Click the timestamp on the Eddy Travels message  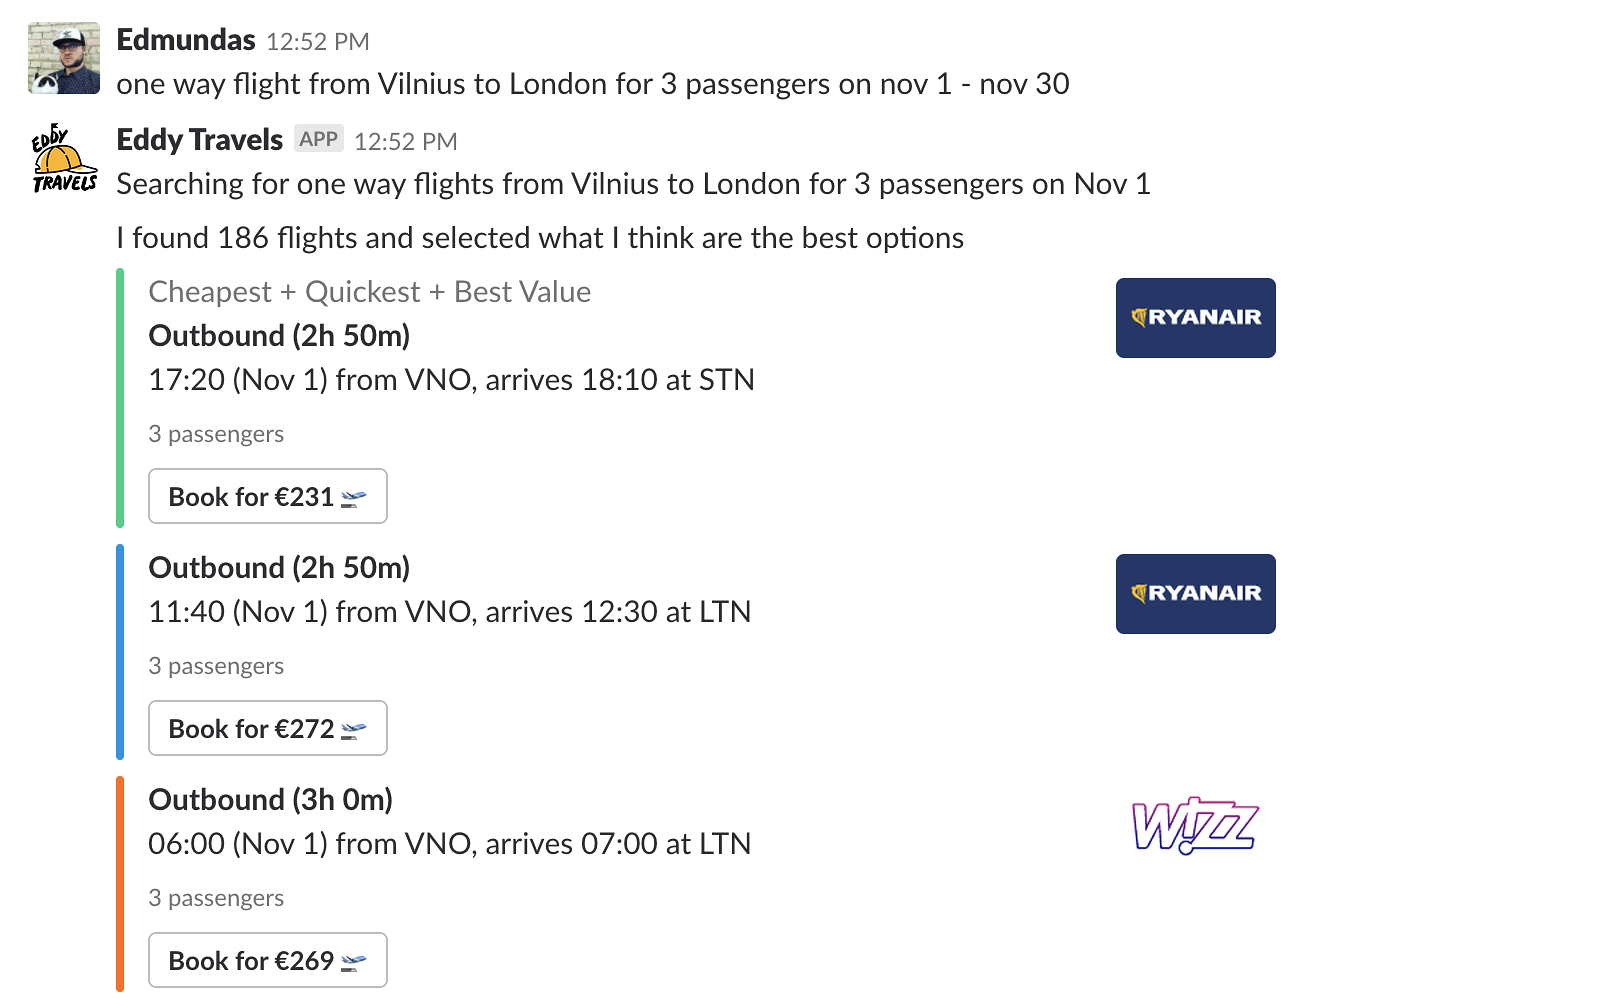(406, 141)
